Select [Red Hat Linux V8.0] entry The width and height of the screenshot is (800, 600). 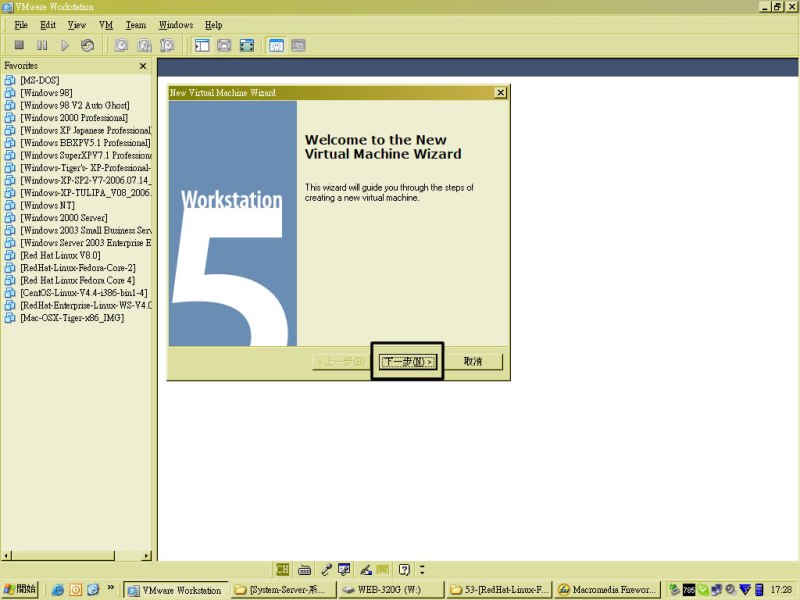[x=59, y=255]
